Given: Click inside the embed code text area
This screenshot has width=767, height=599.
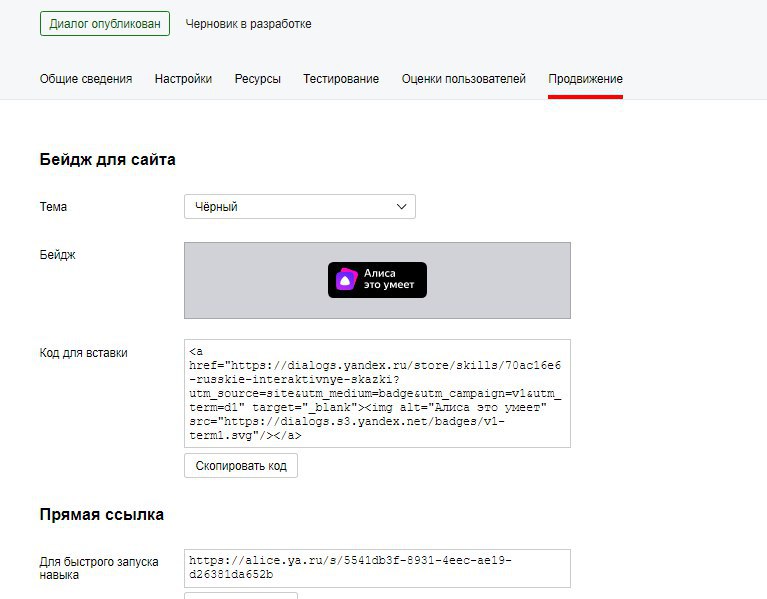Looking at the screenshot, I should click(377, 393).
